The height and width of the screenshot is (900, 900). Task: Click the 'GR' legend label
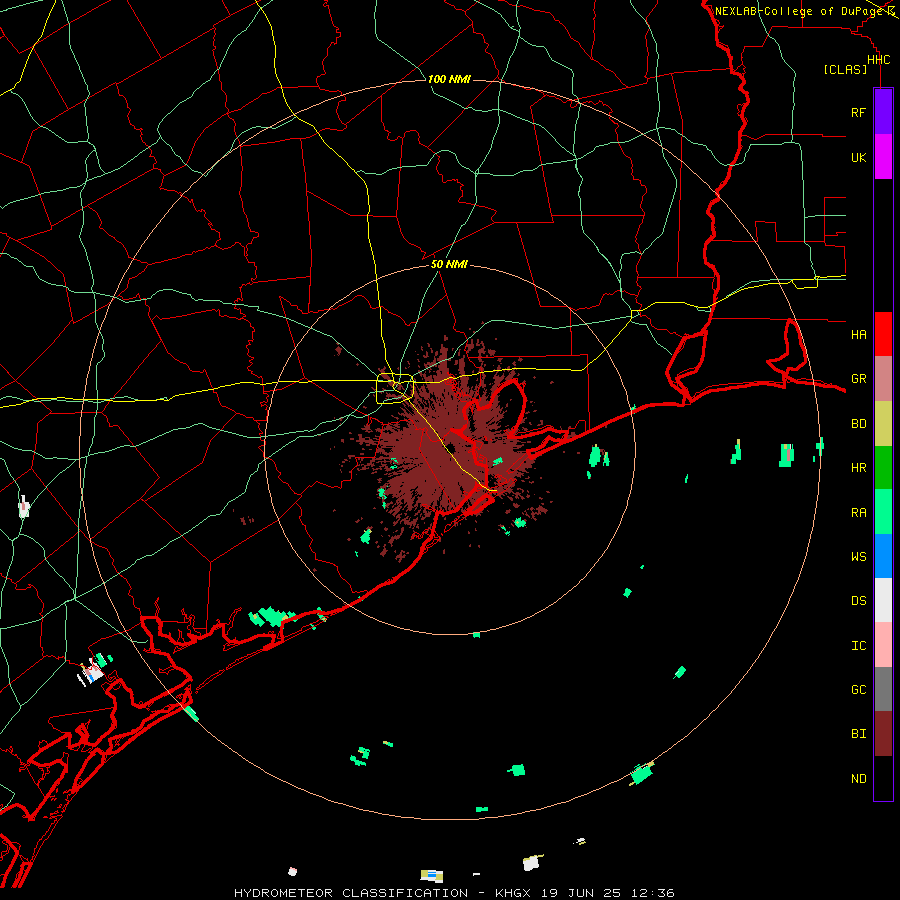click(x=858, y=379)
